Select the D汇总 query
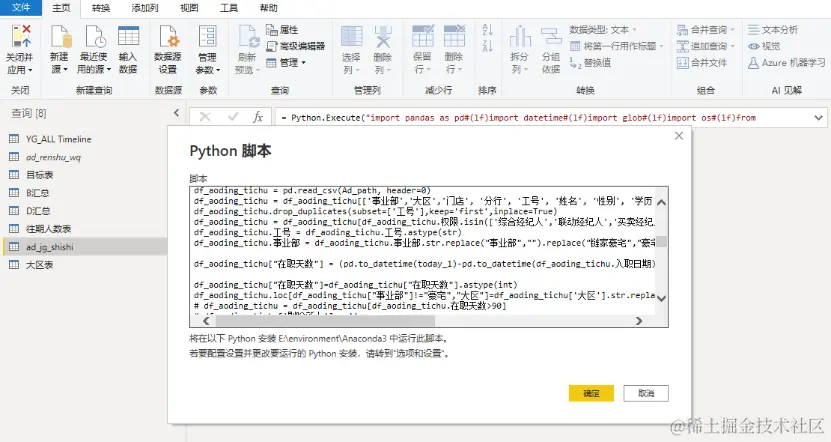 pos(84,211)
